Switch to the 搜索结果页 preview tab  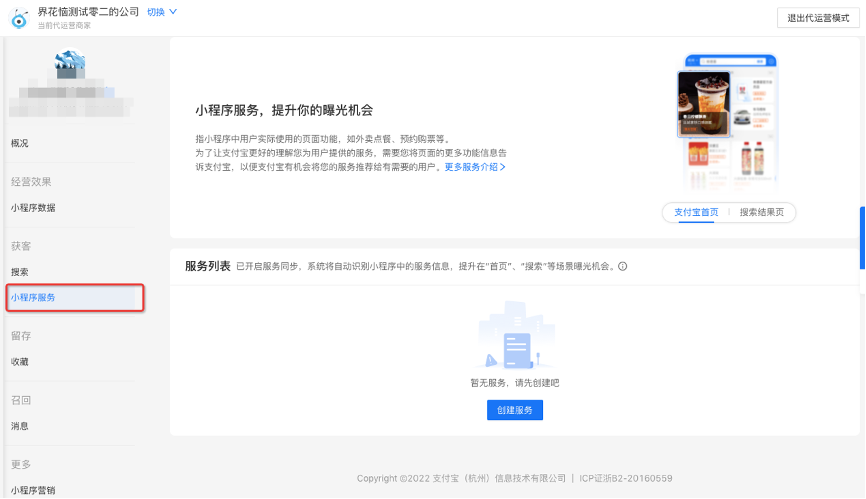(x=762, y=212)
